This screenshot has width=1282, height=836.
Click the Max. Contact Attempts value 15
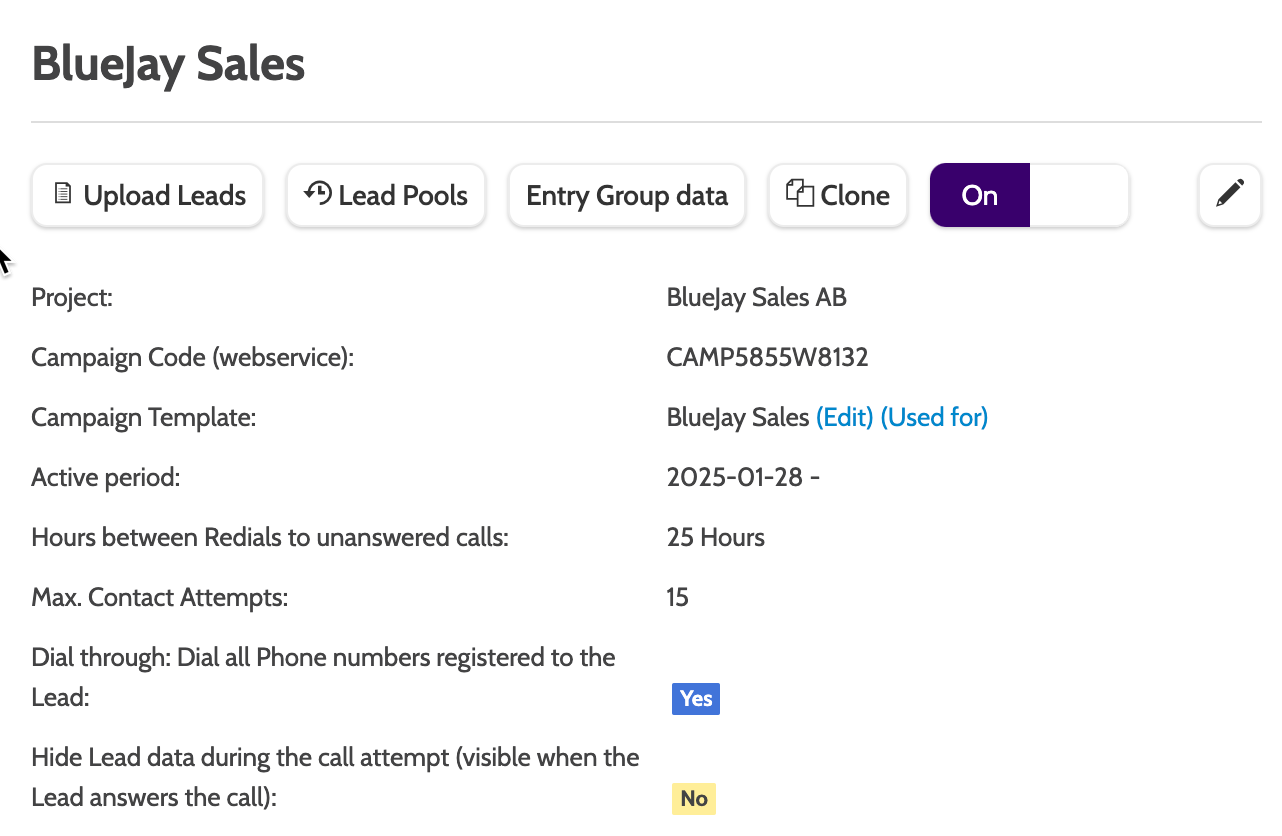click(677, 597)
